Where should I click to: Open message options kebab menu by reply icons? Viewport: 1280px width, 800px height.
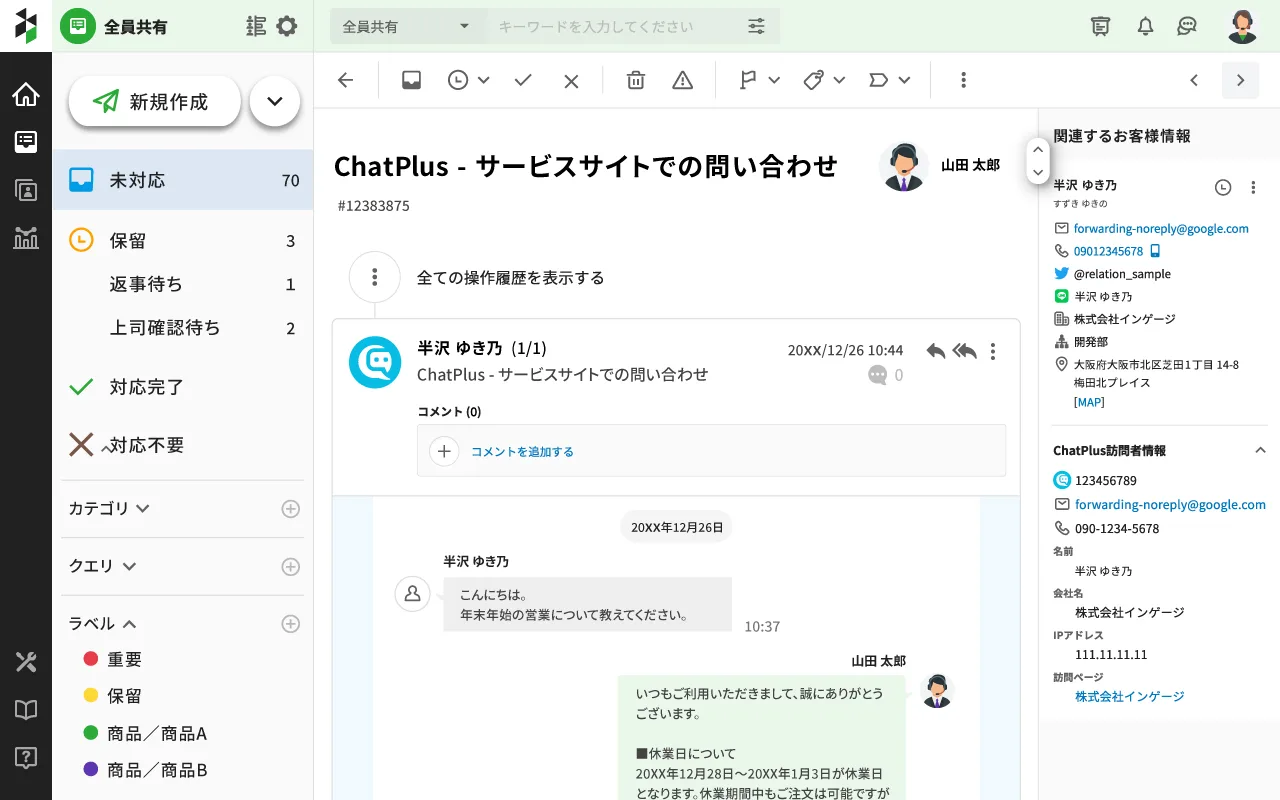point(993,351)
